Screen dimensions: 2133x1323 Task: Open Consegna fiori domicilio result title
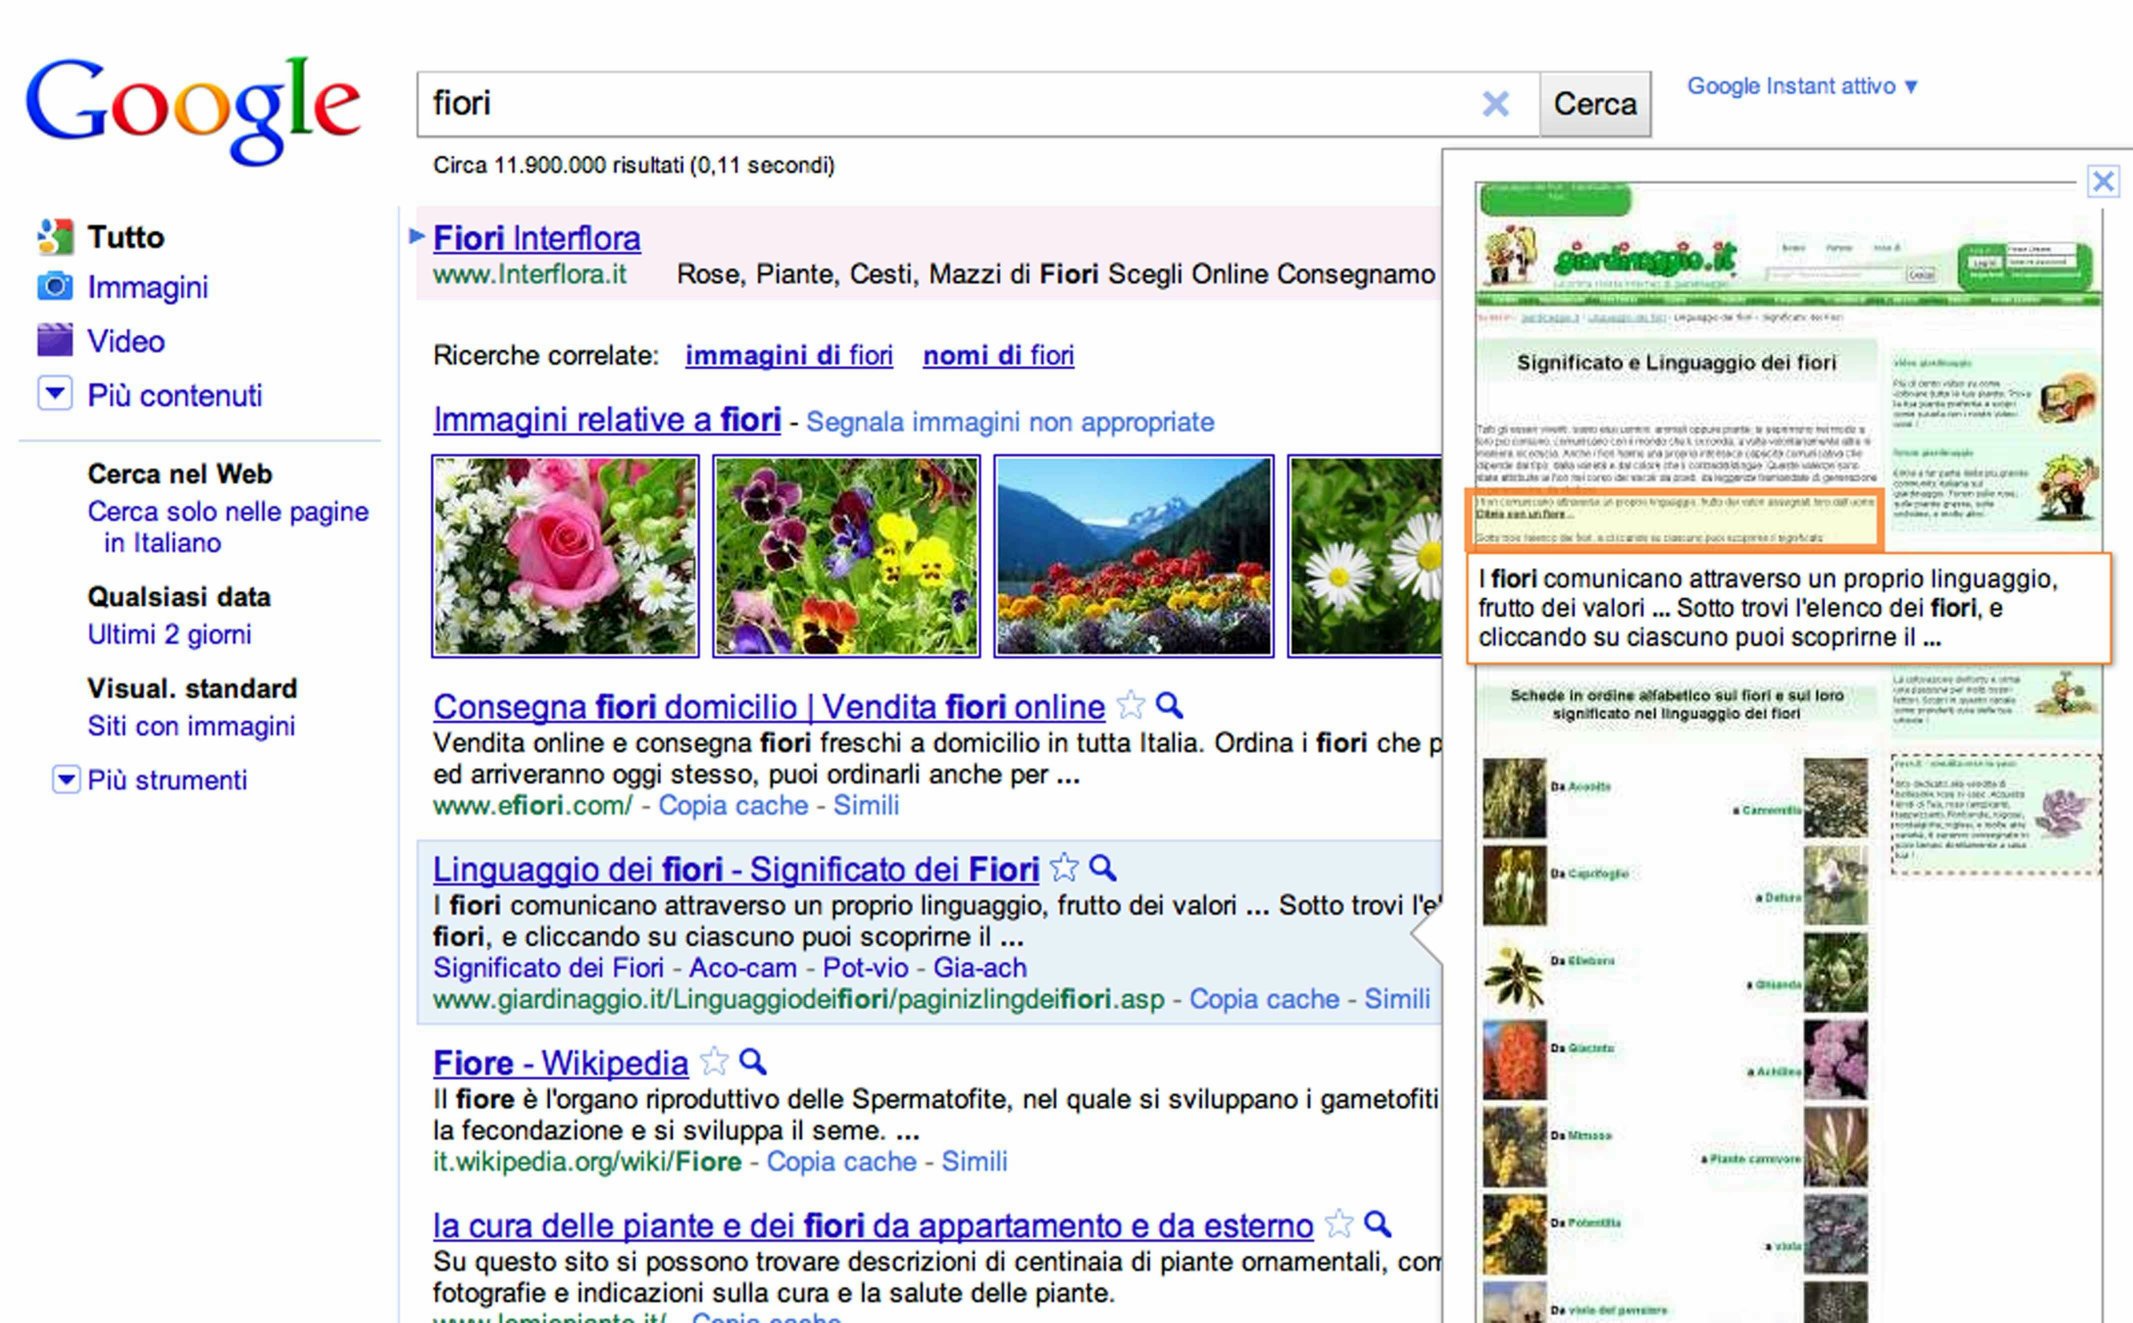[x=769, y=707]
